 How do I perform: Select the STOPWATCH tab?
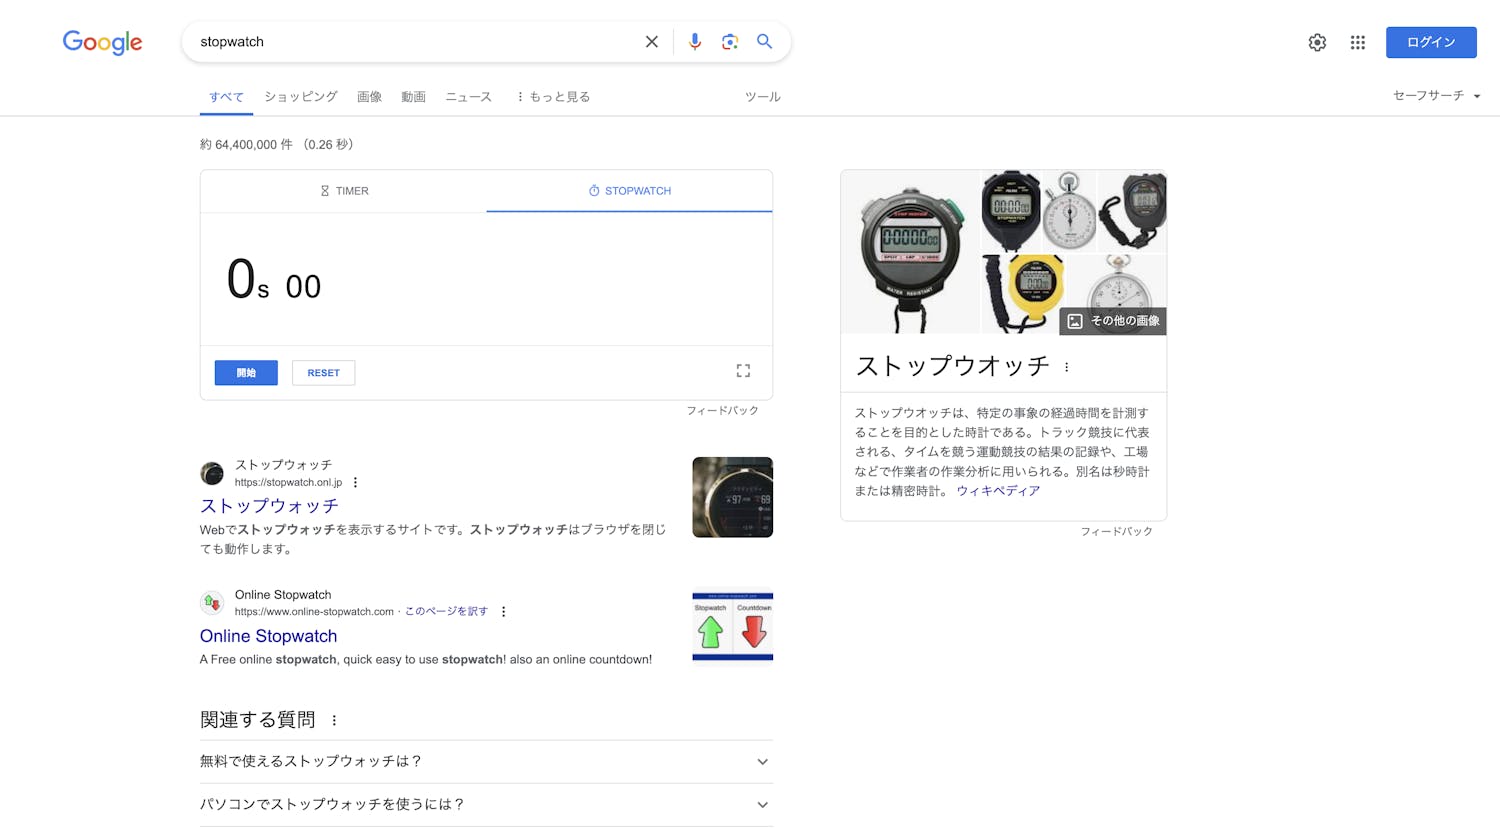tap(629, 191)
